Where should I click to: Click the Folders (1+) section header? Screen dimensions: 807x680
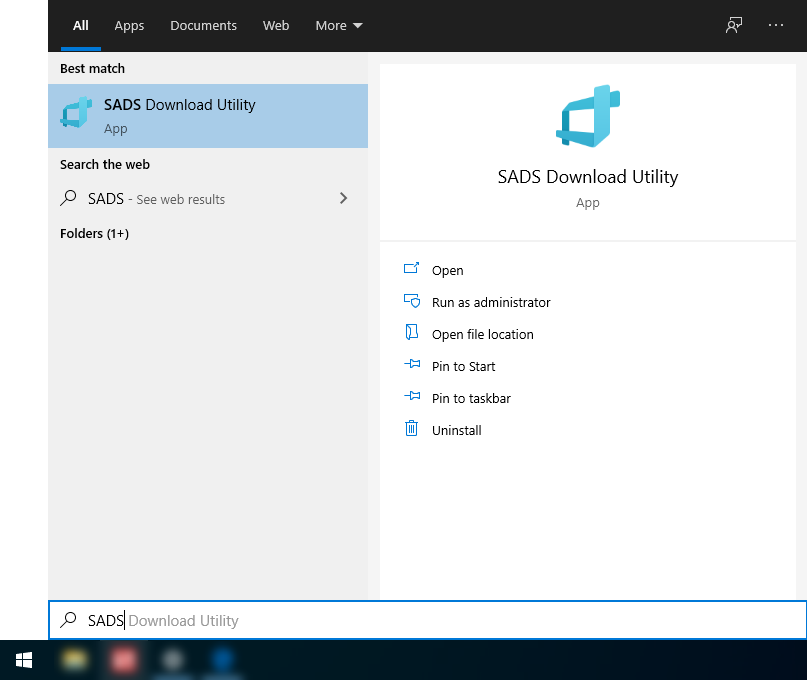94,233
